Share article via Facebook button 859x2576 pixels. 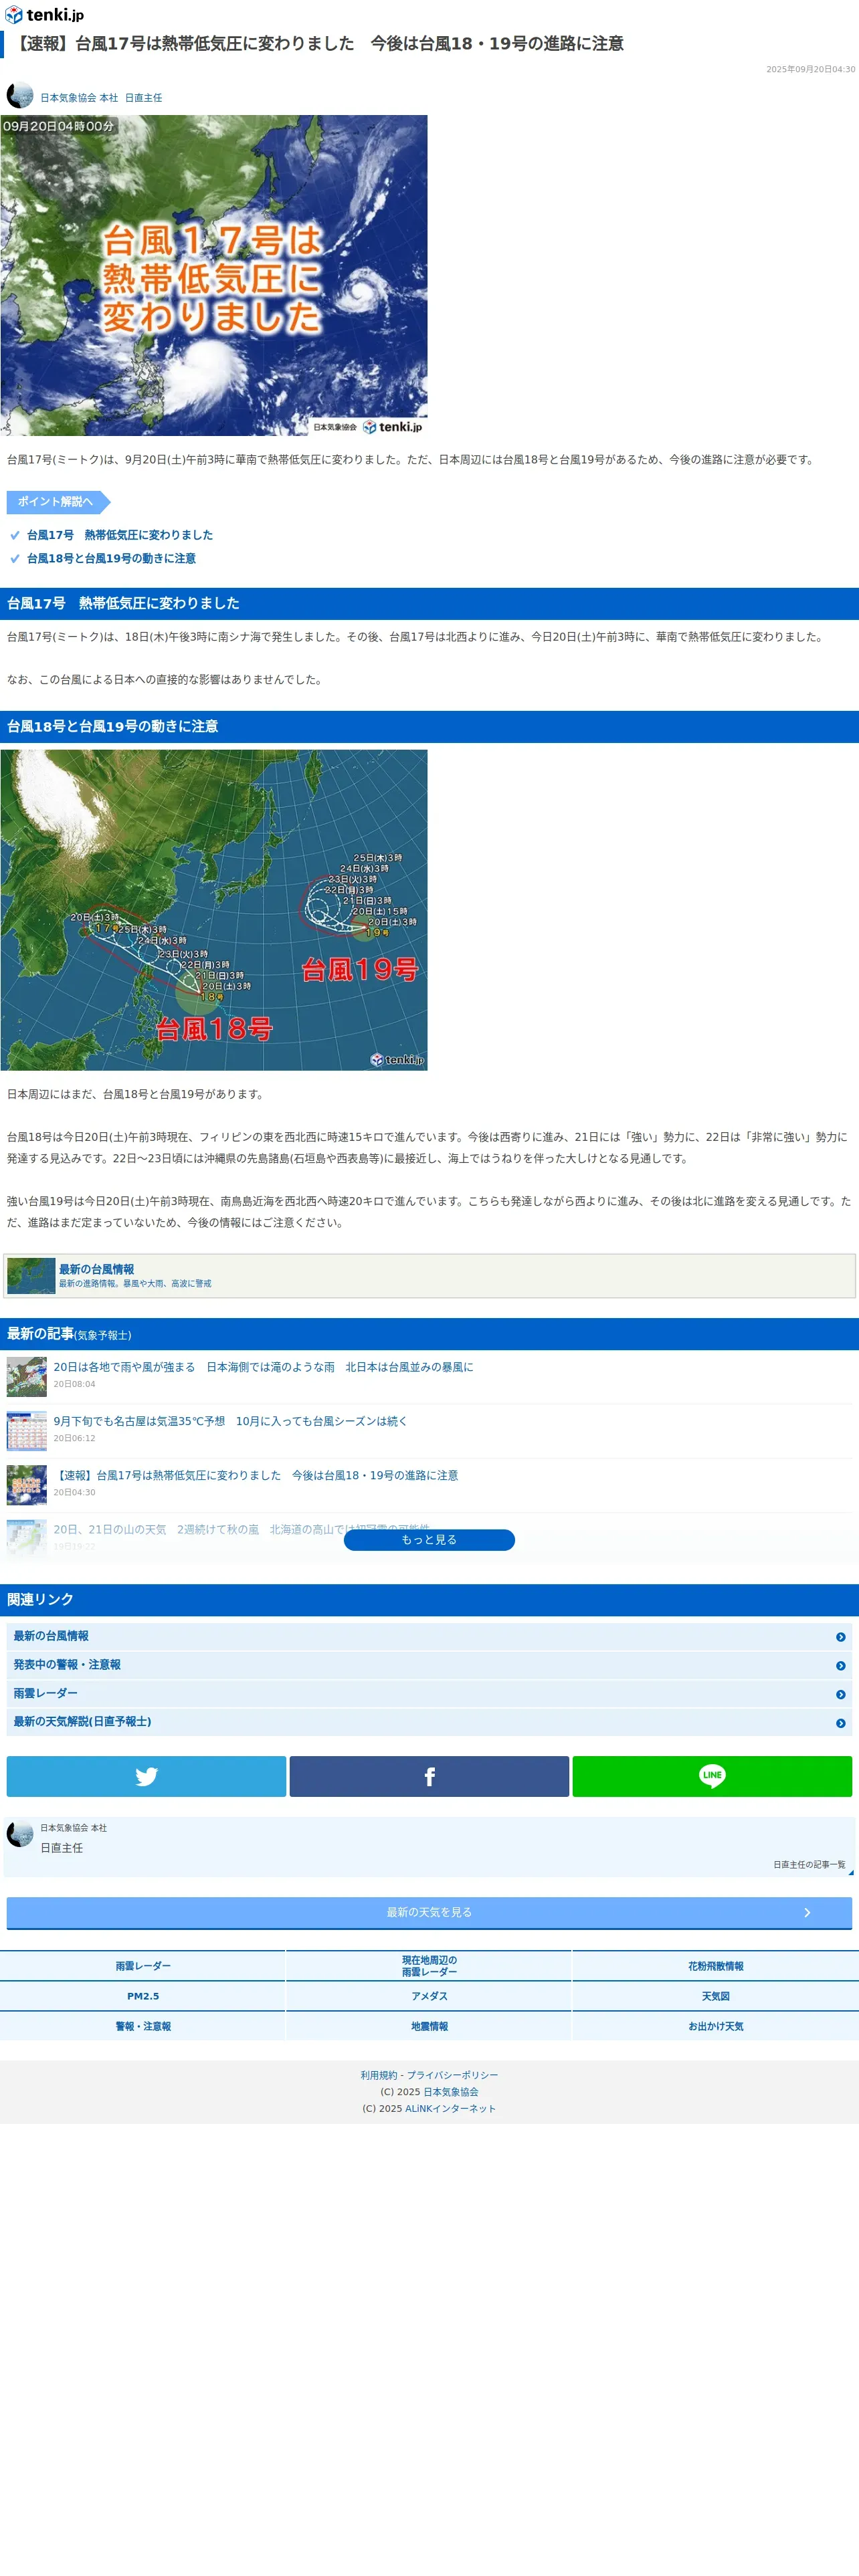point(429,1776)
